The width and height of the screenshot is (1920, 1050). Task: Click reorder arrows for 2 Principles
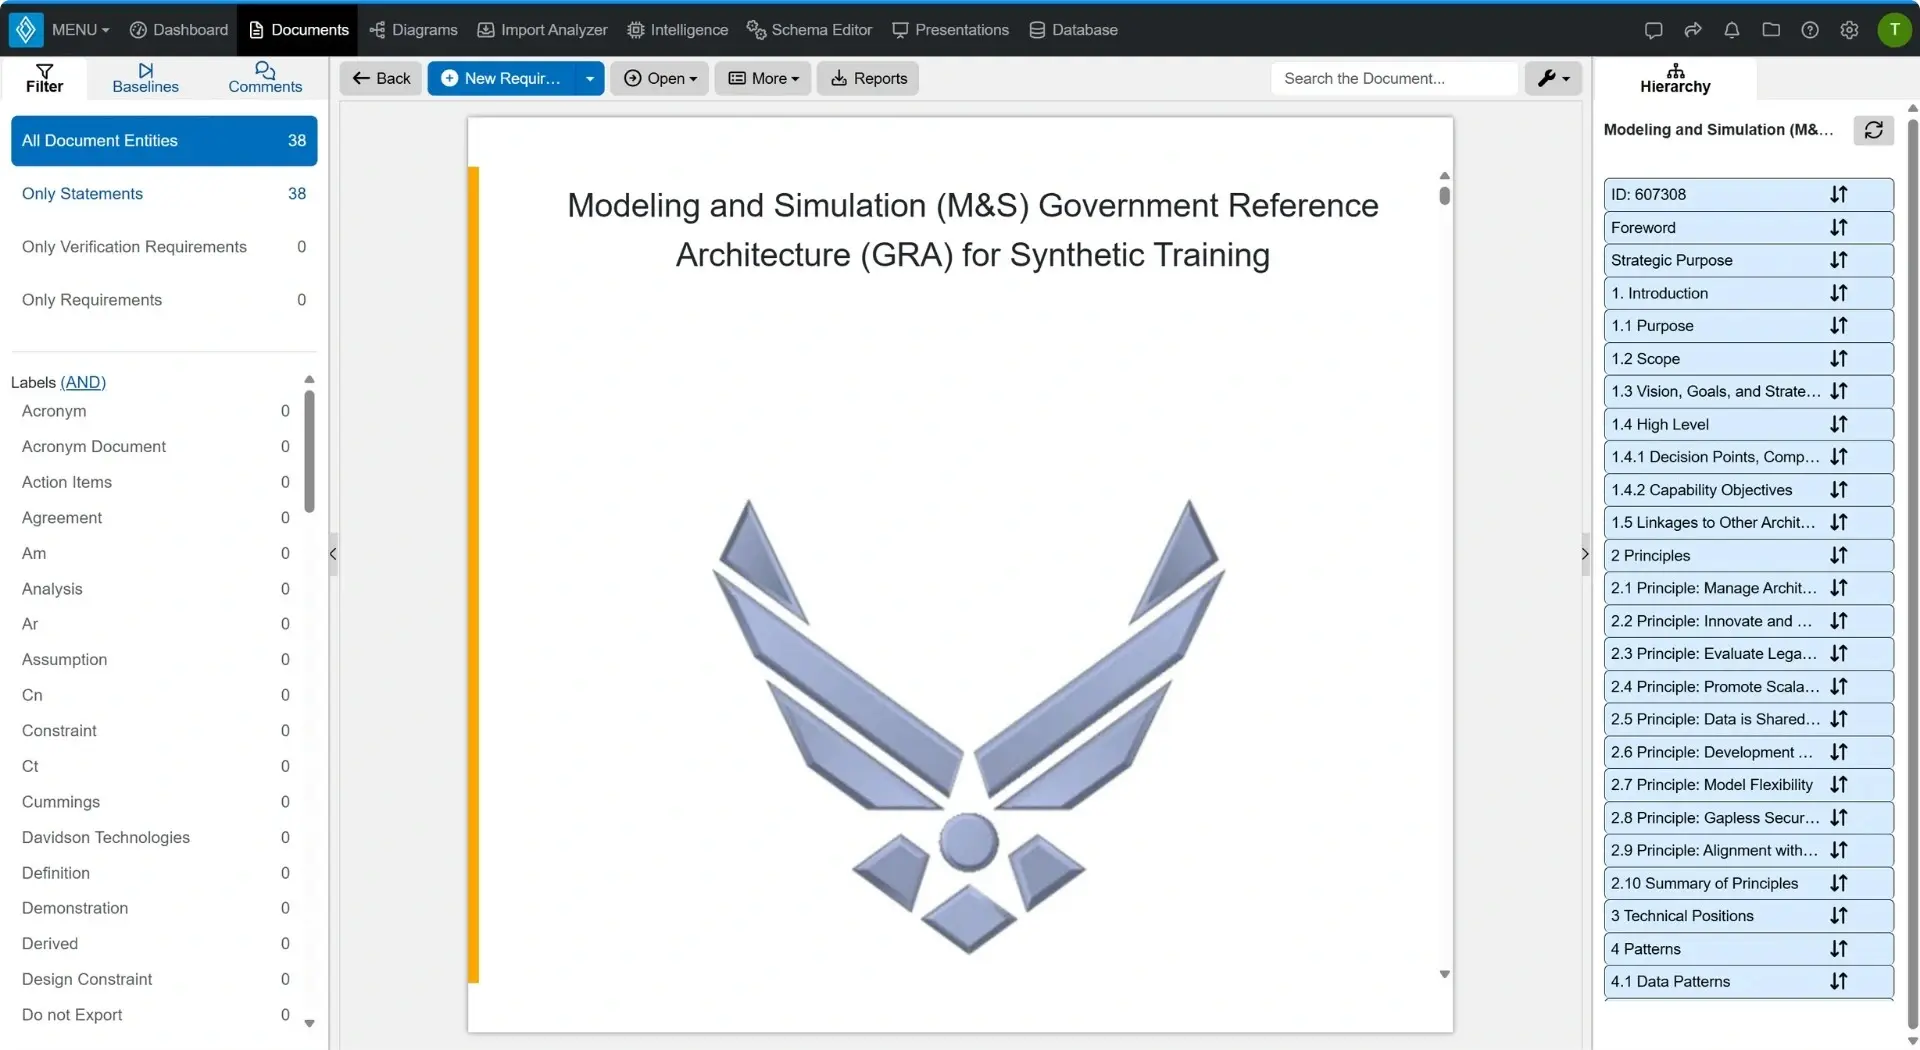(1838, 555)
